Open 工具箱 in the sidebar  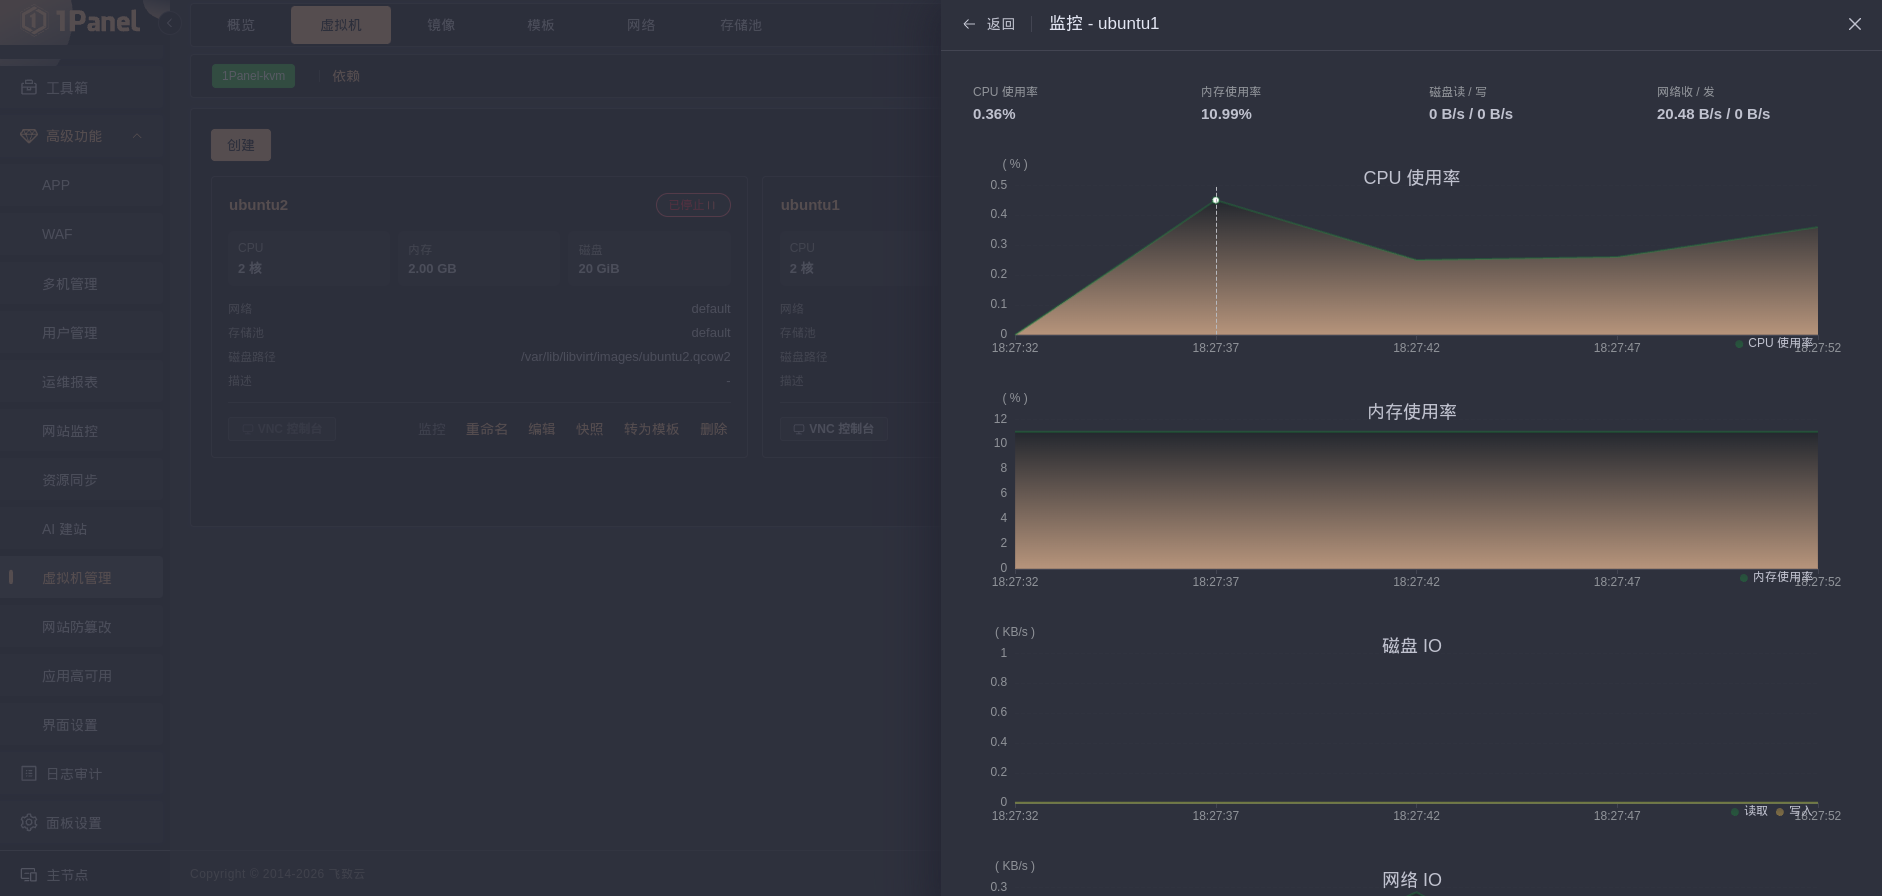pos(82,88)
